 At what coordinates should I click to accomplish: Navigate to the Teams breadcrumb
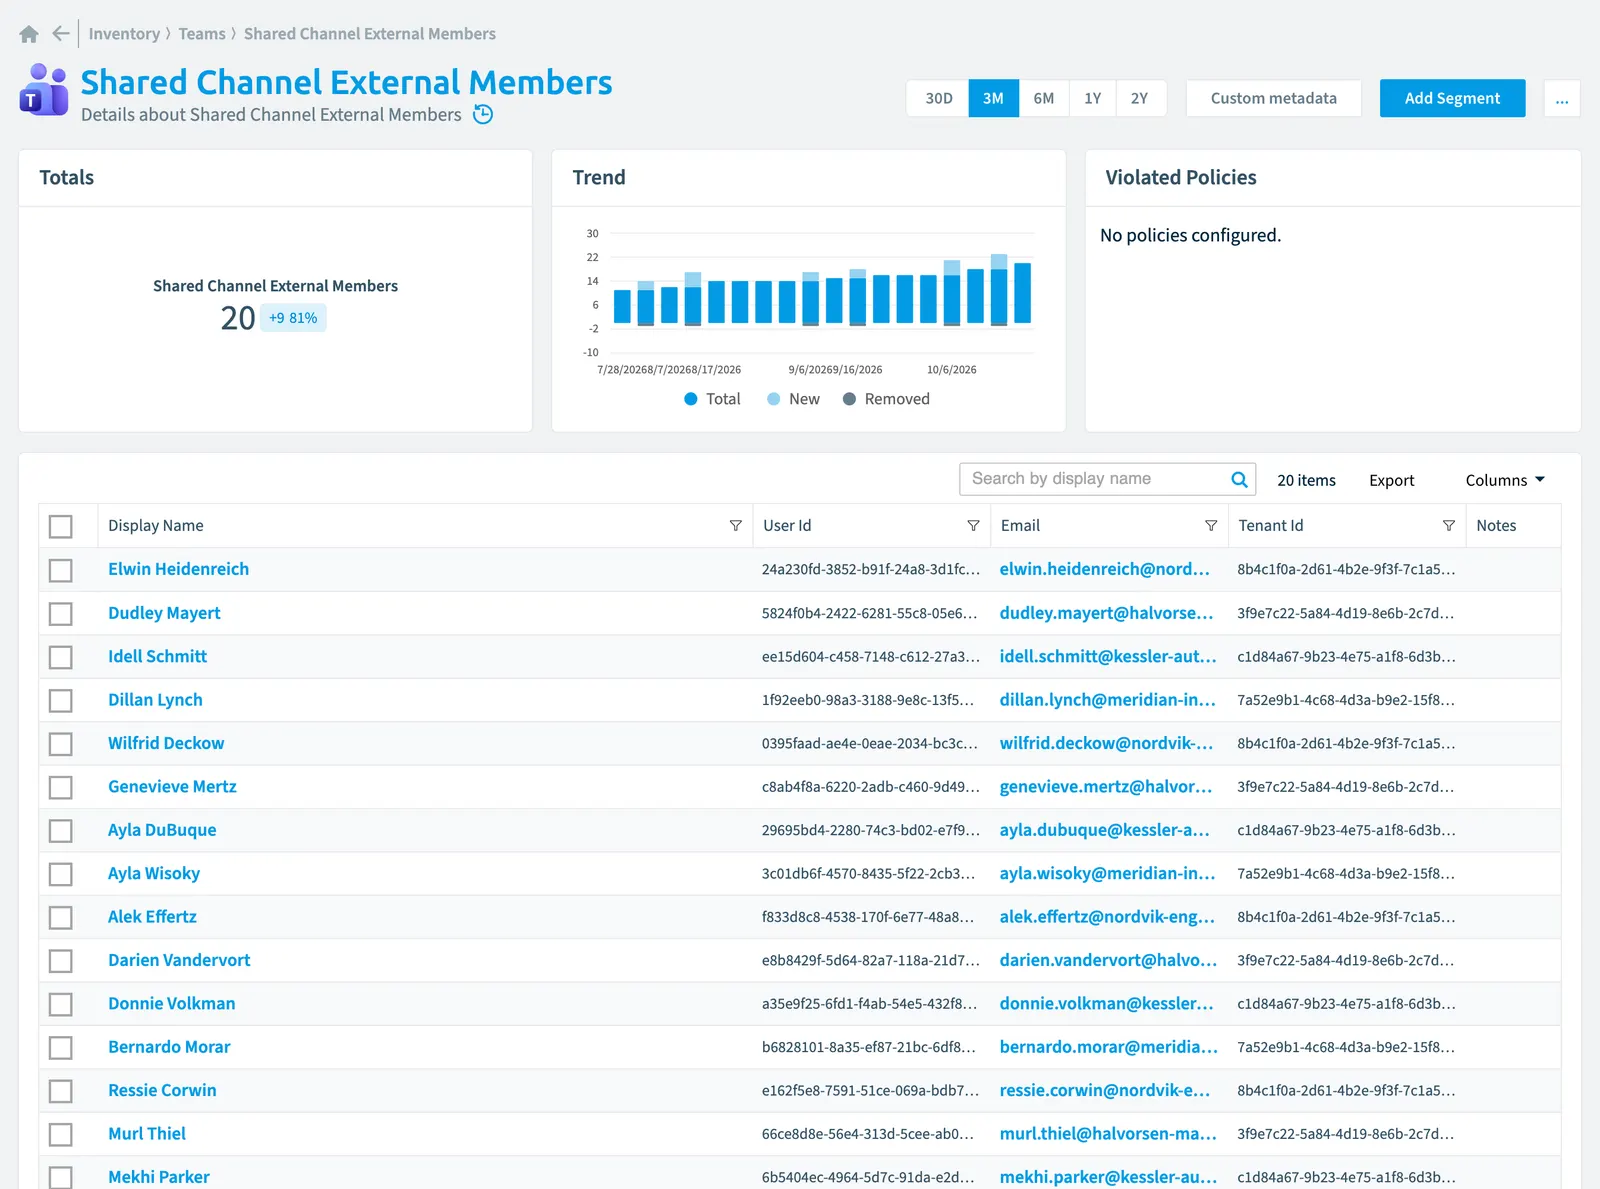(x=202, y=34)
